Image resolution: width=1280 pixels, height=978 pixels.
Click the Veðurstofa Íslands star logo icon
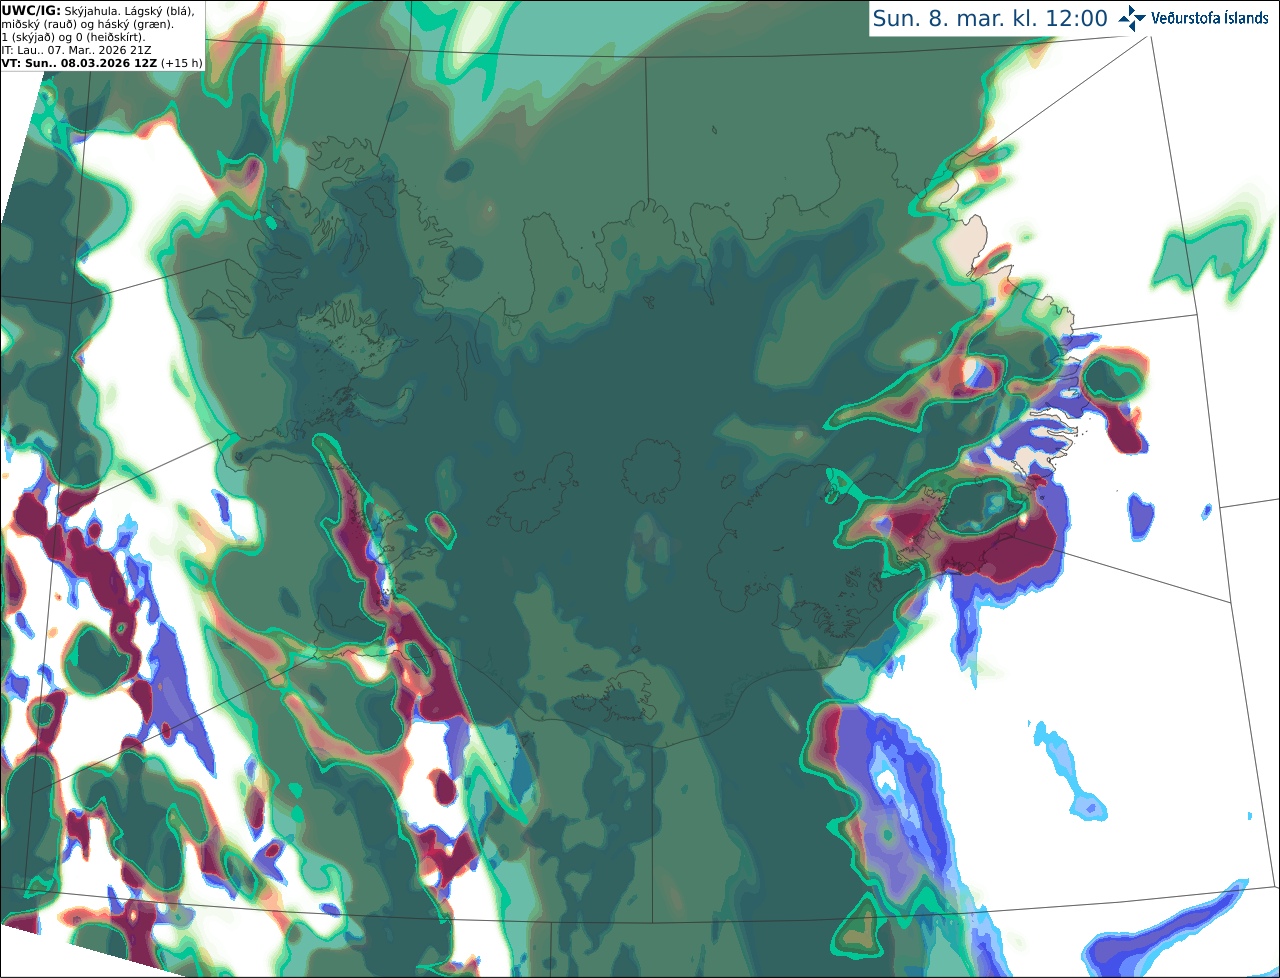[1132, 18]
